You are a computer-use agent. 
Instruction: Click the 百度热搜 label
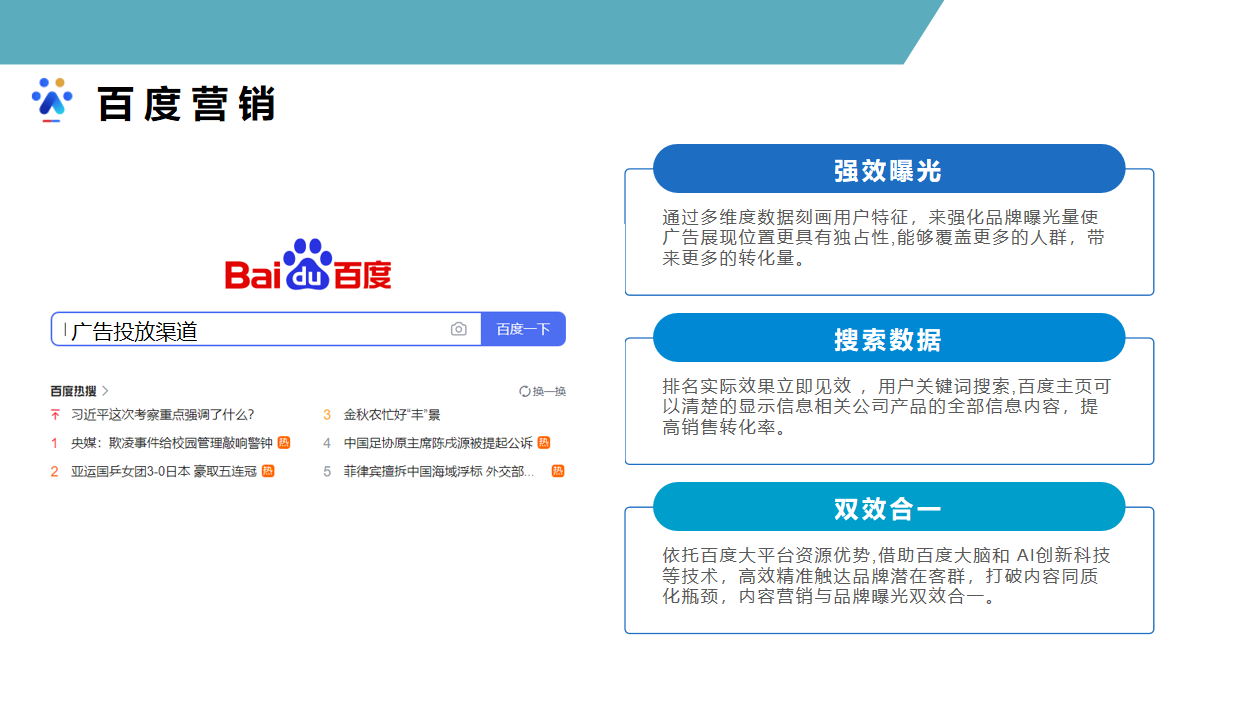coord(74,391)
